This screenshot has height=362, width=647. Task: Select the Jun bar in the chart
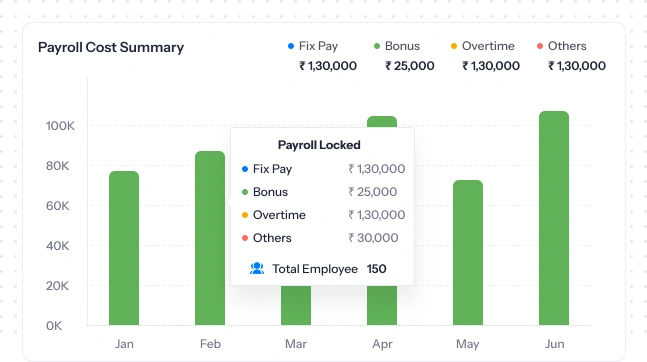[554, 218]
